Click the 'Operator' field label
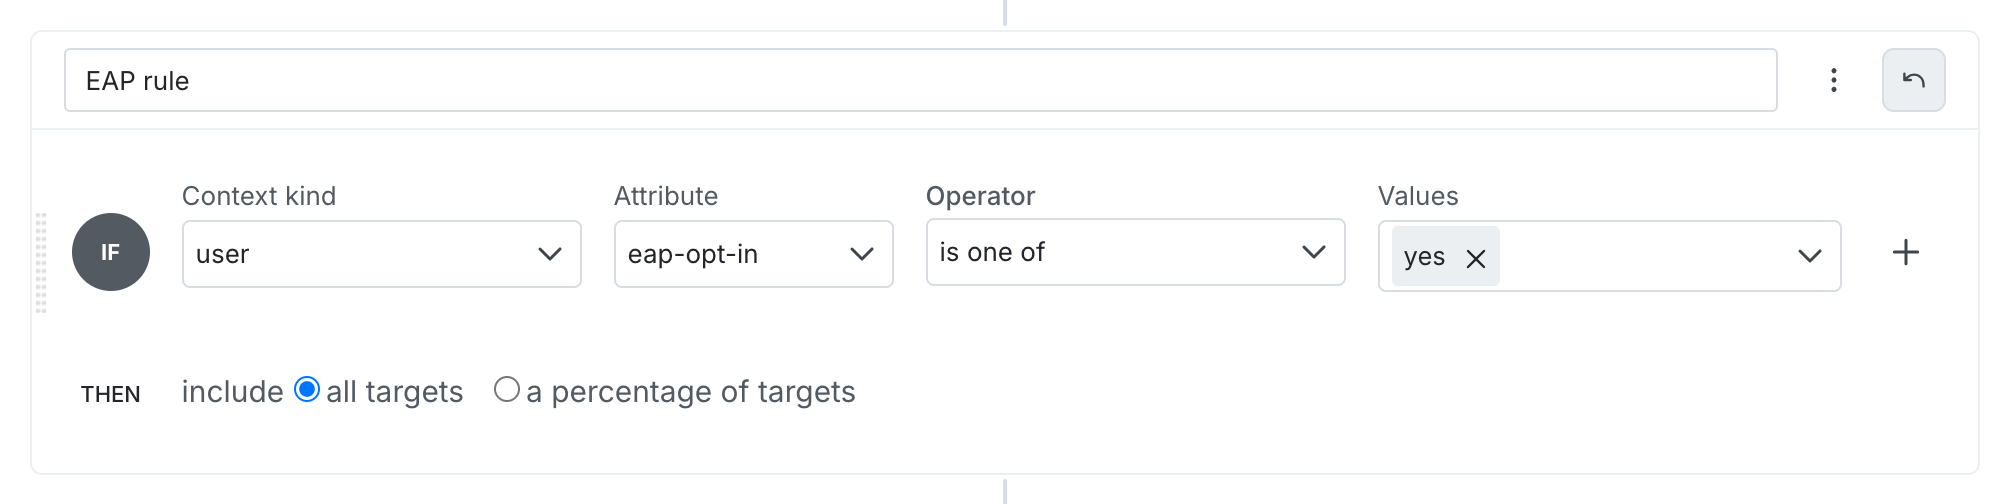 tap(980, 196)
